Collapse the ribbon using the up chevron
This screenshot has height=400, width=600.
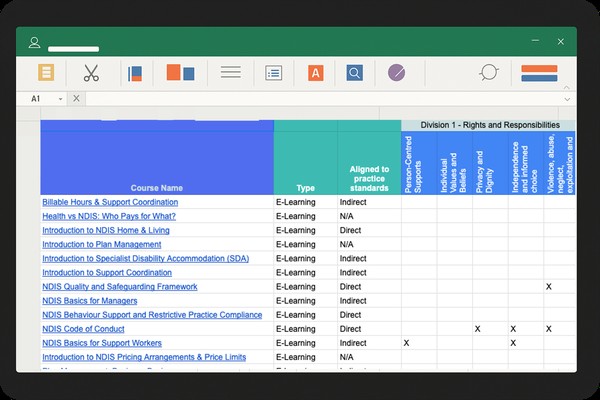coord(567,88)
